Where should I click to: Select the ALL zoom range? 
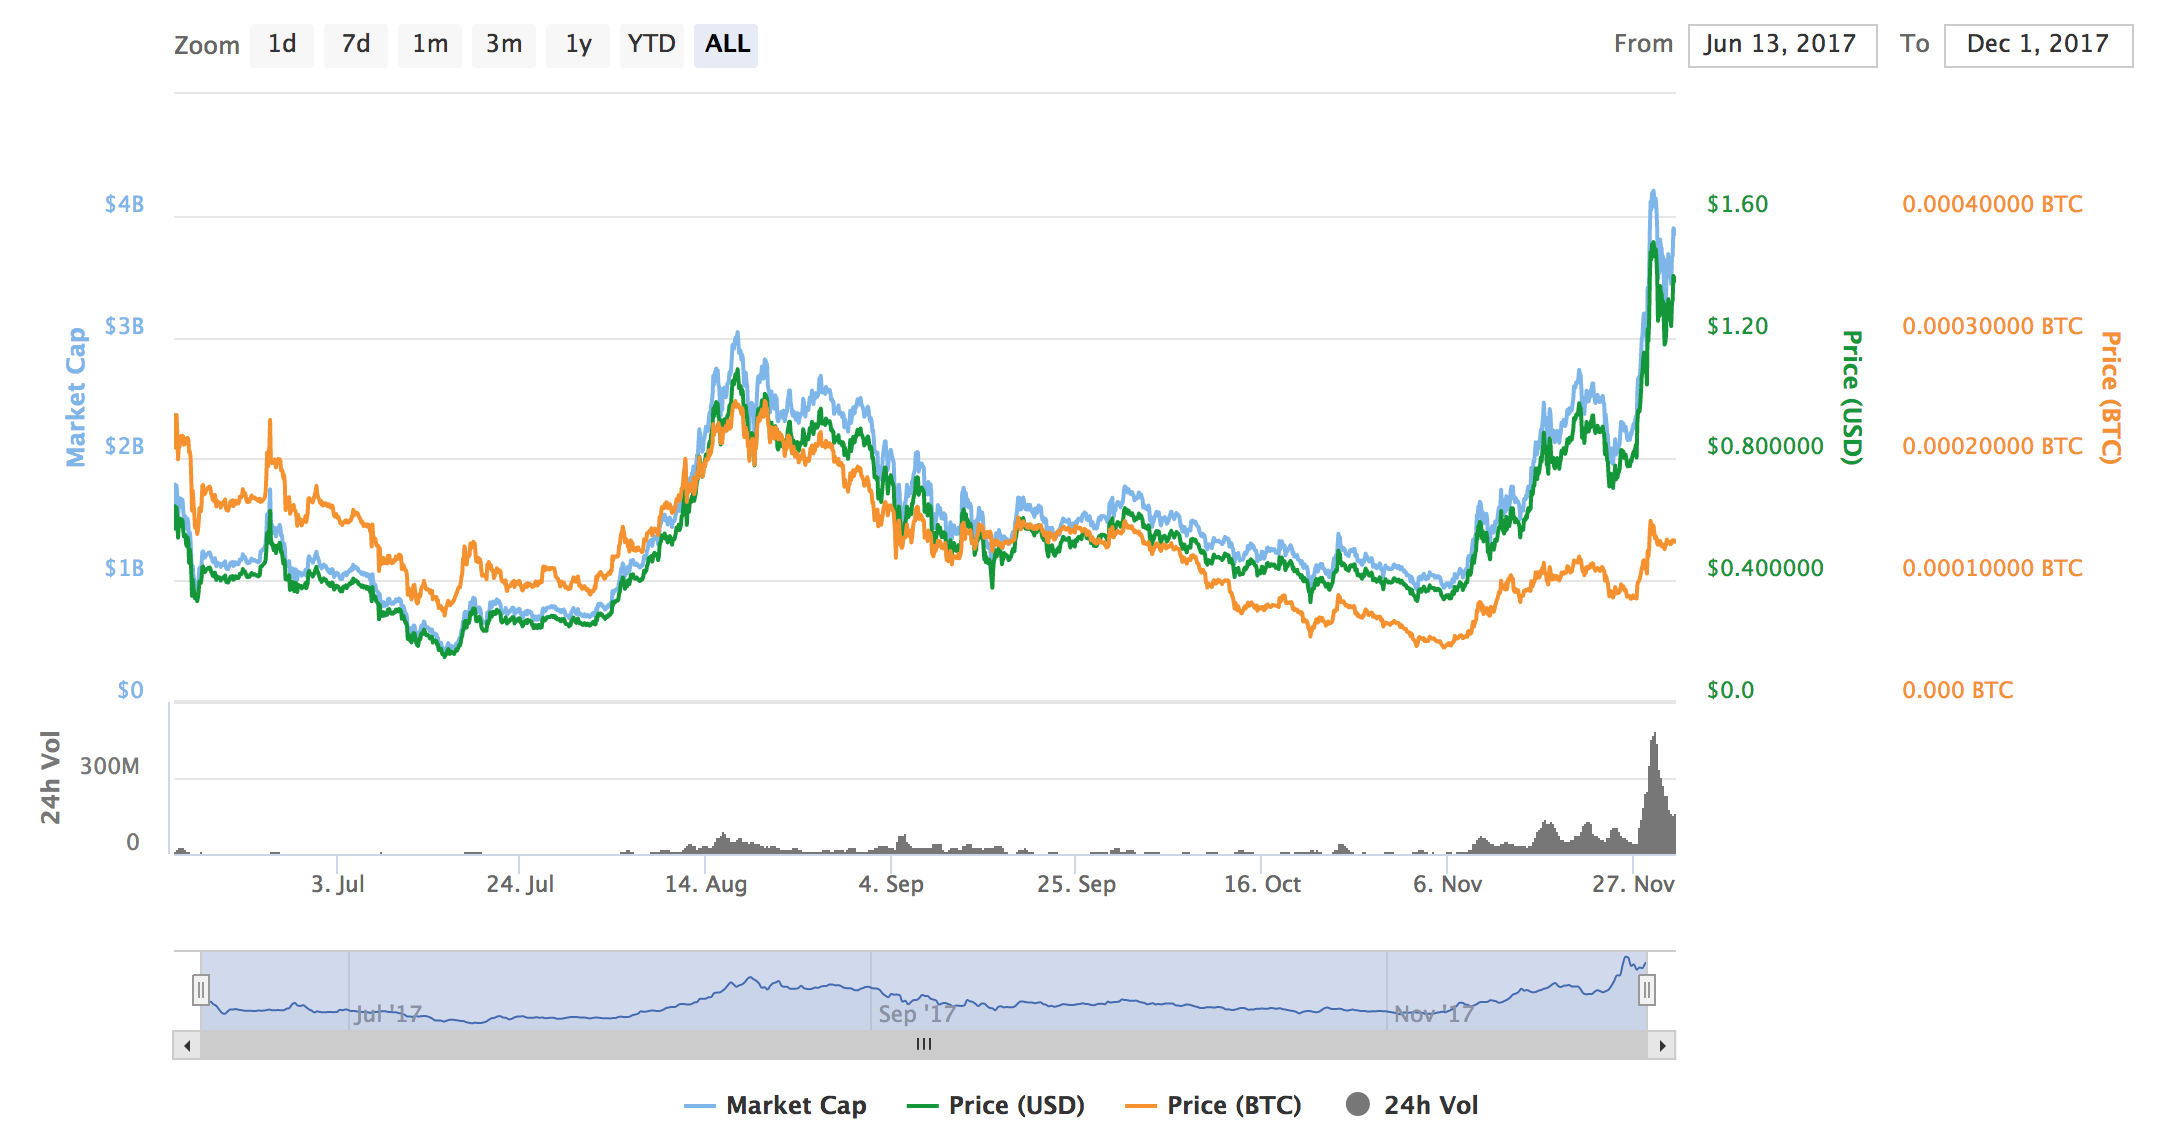(x=726, y=45)
